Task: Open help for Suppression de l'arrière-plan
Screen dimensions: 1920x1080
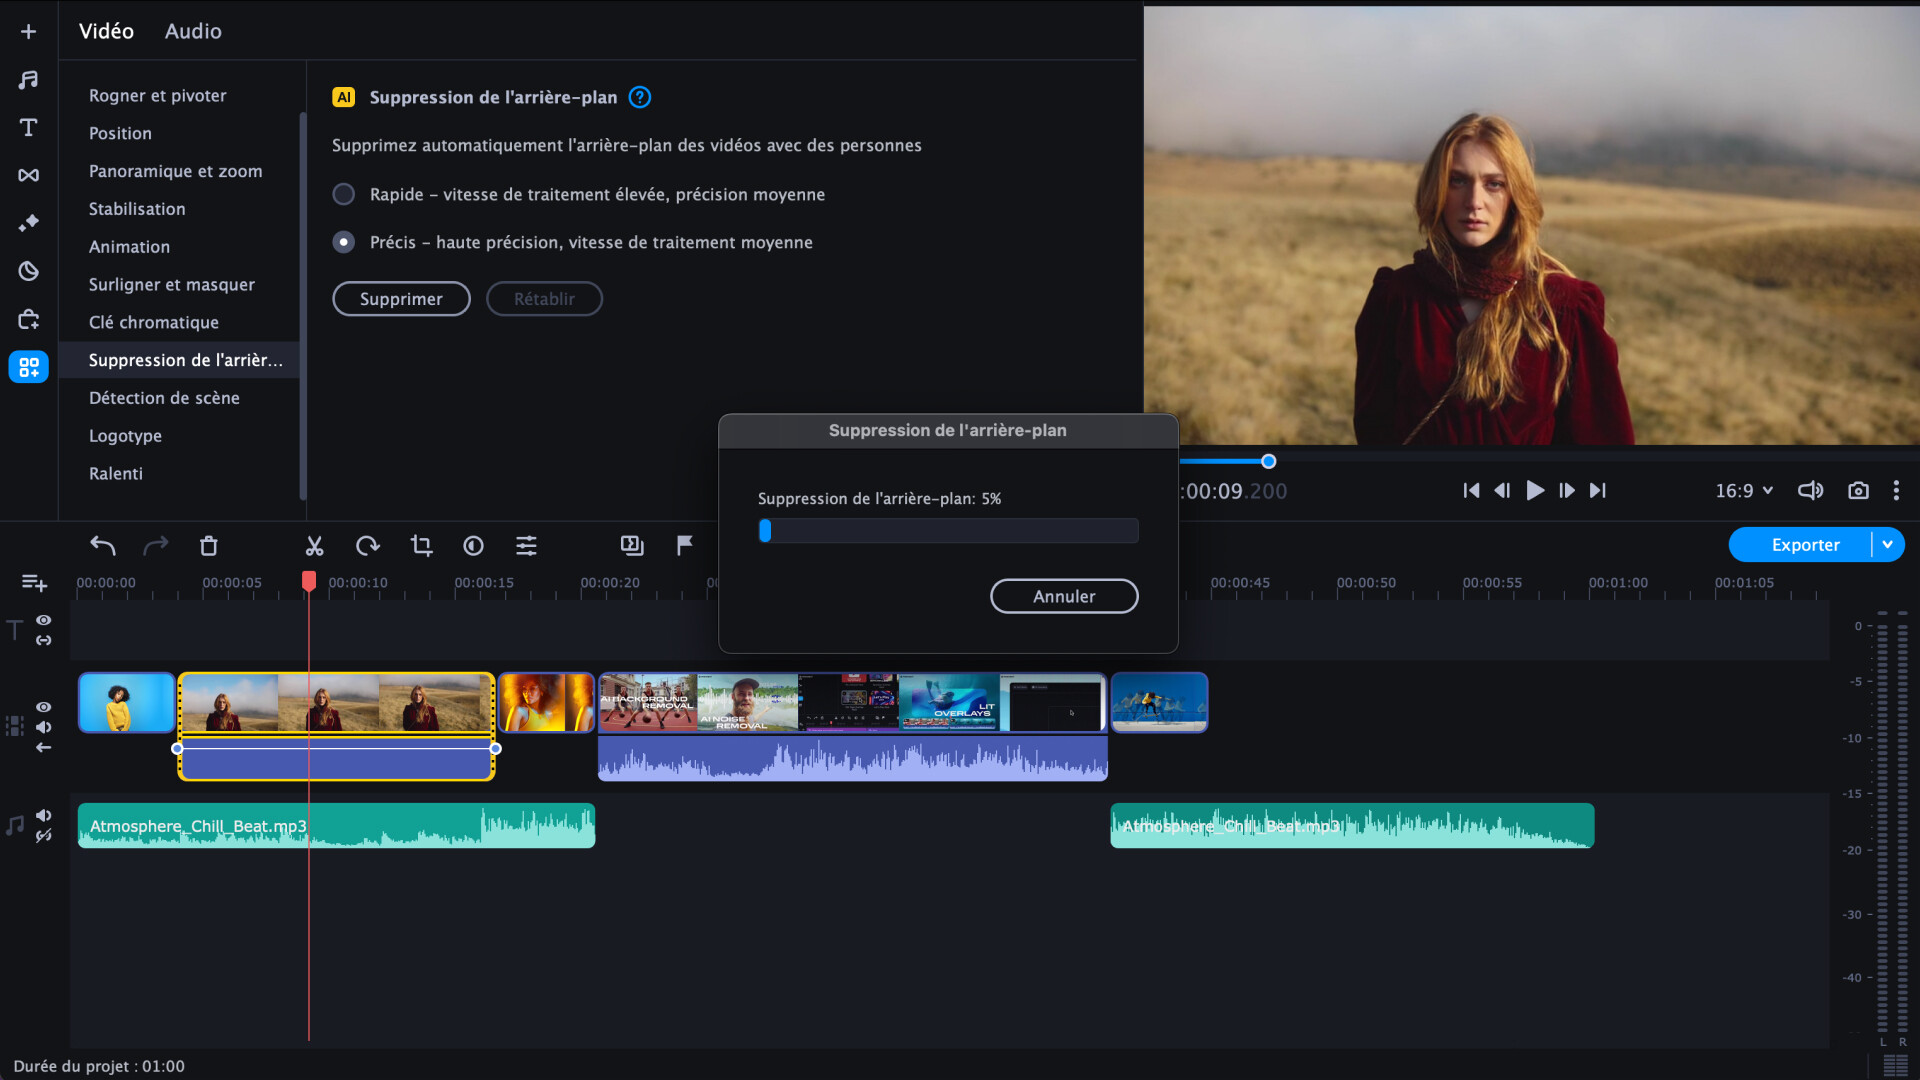Action: [640, 97]
